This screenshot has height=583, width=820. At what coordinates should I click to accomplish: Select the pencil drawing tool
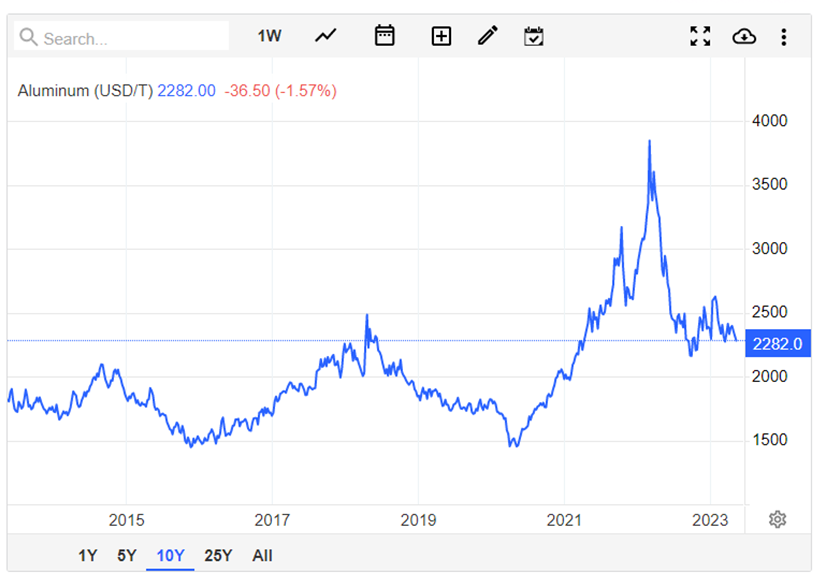(488, 37)
